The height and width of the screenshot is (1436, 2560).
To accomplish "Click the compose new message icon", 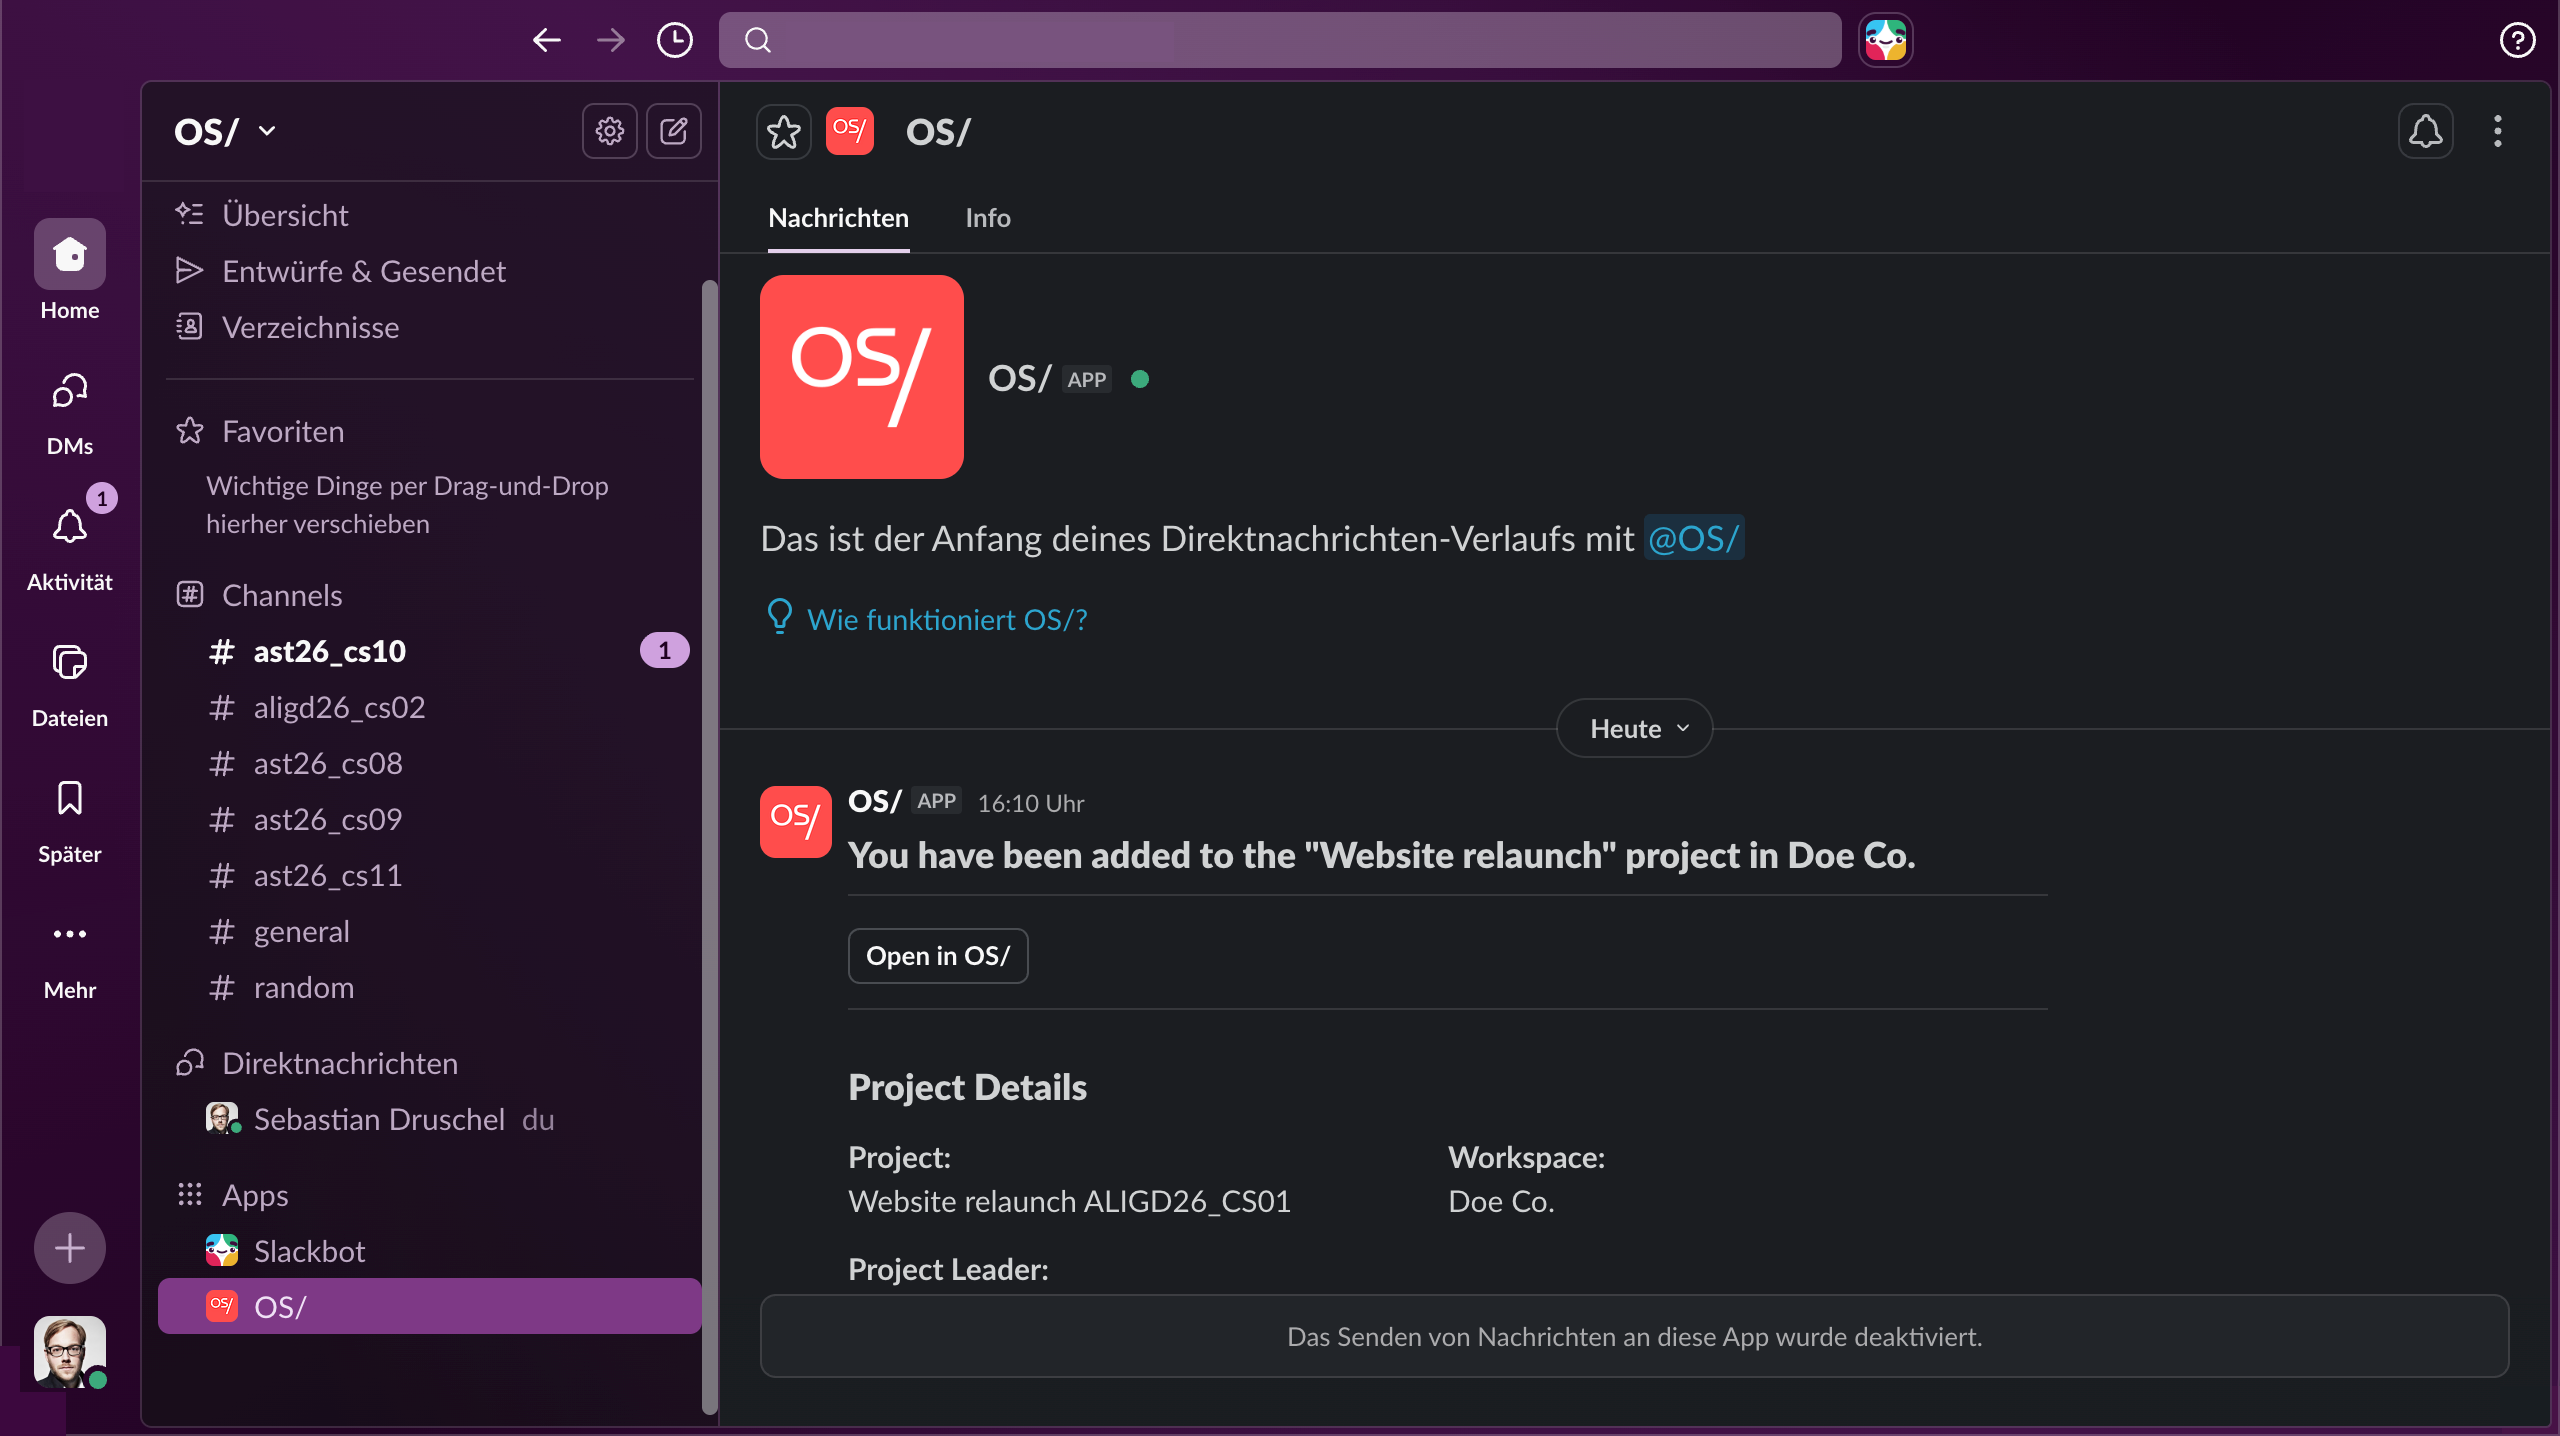I will (673, 131).
